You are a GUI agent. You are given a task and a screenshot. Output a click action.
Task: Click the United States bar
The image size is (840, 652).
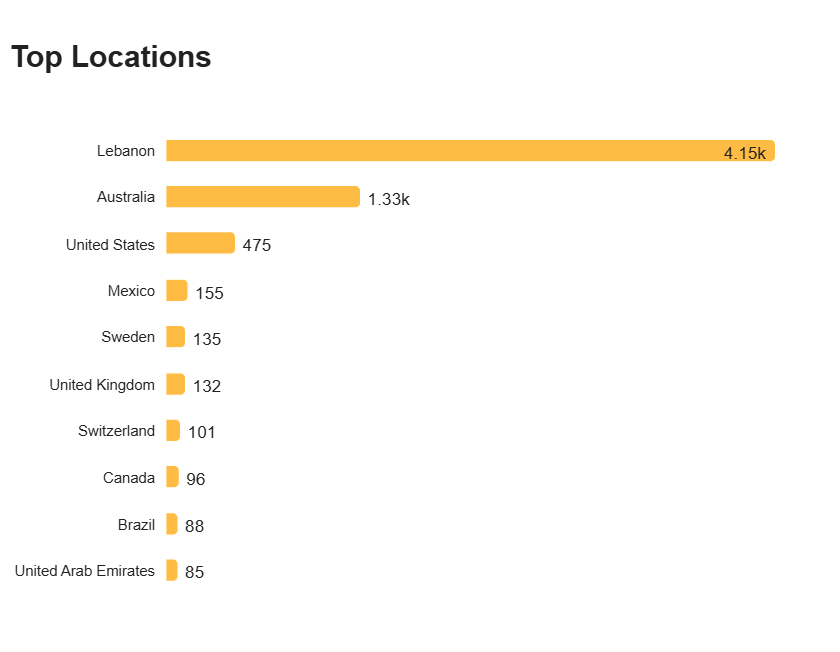(200, 243)
